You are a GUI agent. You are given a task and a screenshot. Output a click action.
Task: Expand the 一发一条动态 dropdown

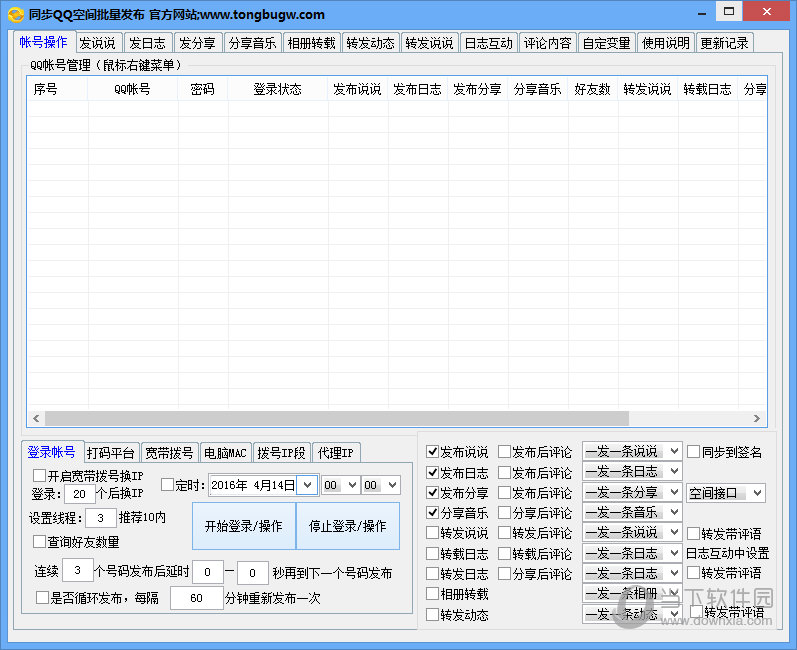click(x=632, y=614)
